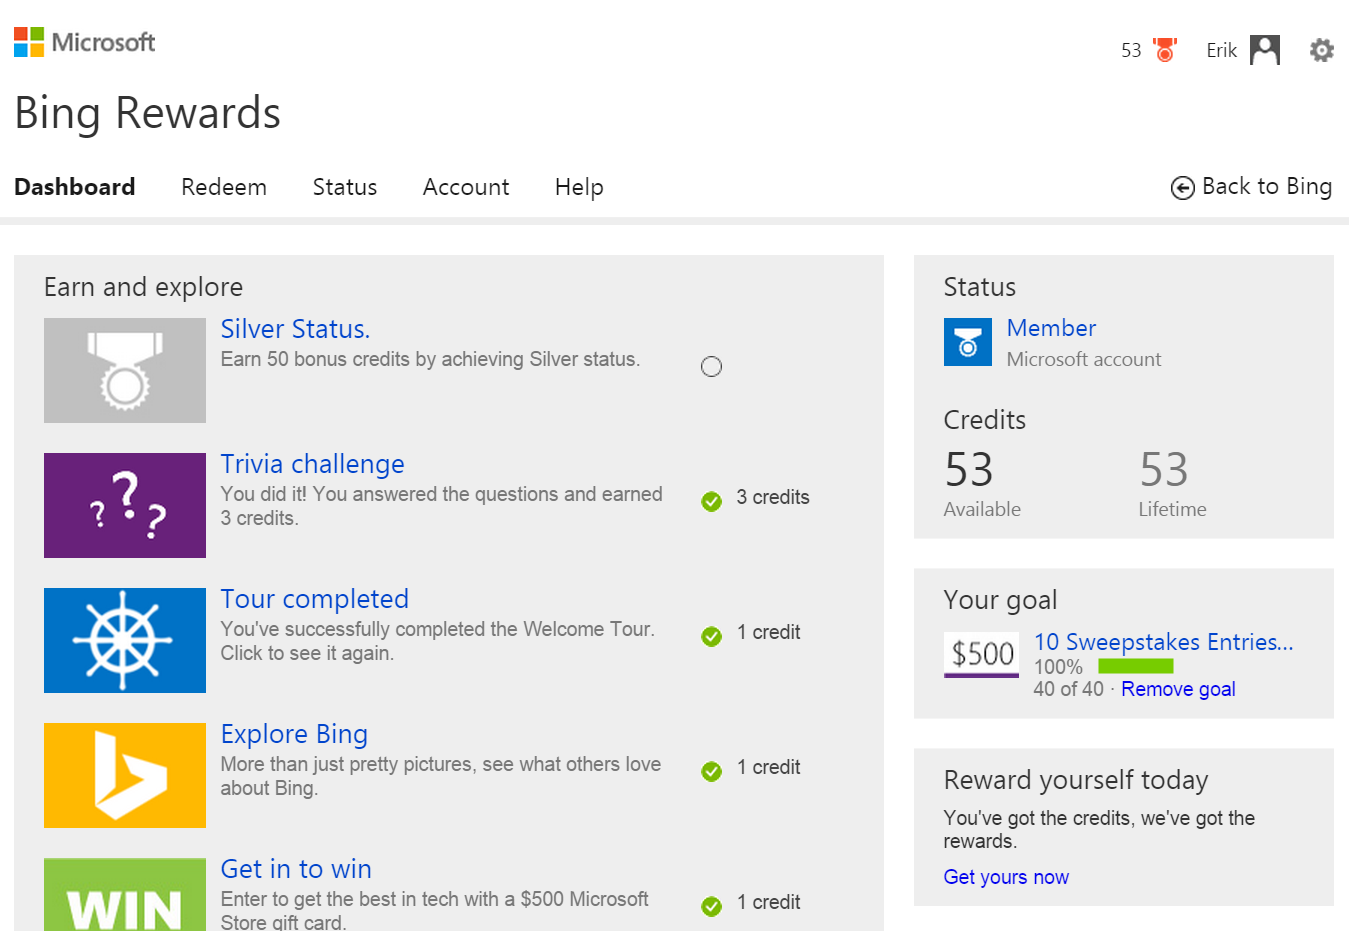Open the Explore Bing link
This screenshot has height=931, width=1349.
[295, 734]
